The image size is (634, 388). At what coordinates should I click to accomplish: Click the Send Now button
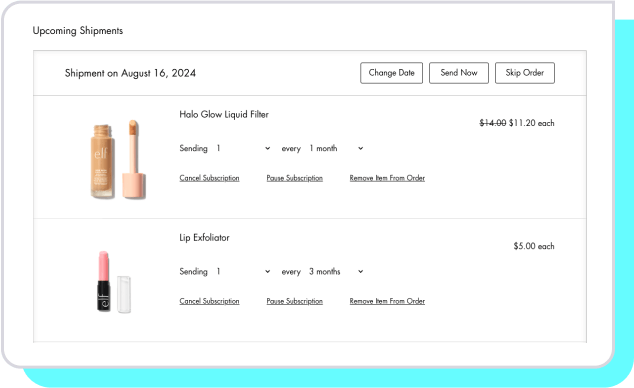point(459,73)
